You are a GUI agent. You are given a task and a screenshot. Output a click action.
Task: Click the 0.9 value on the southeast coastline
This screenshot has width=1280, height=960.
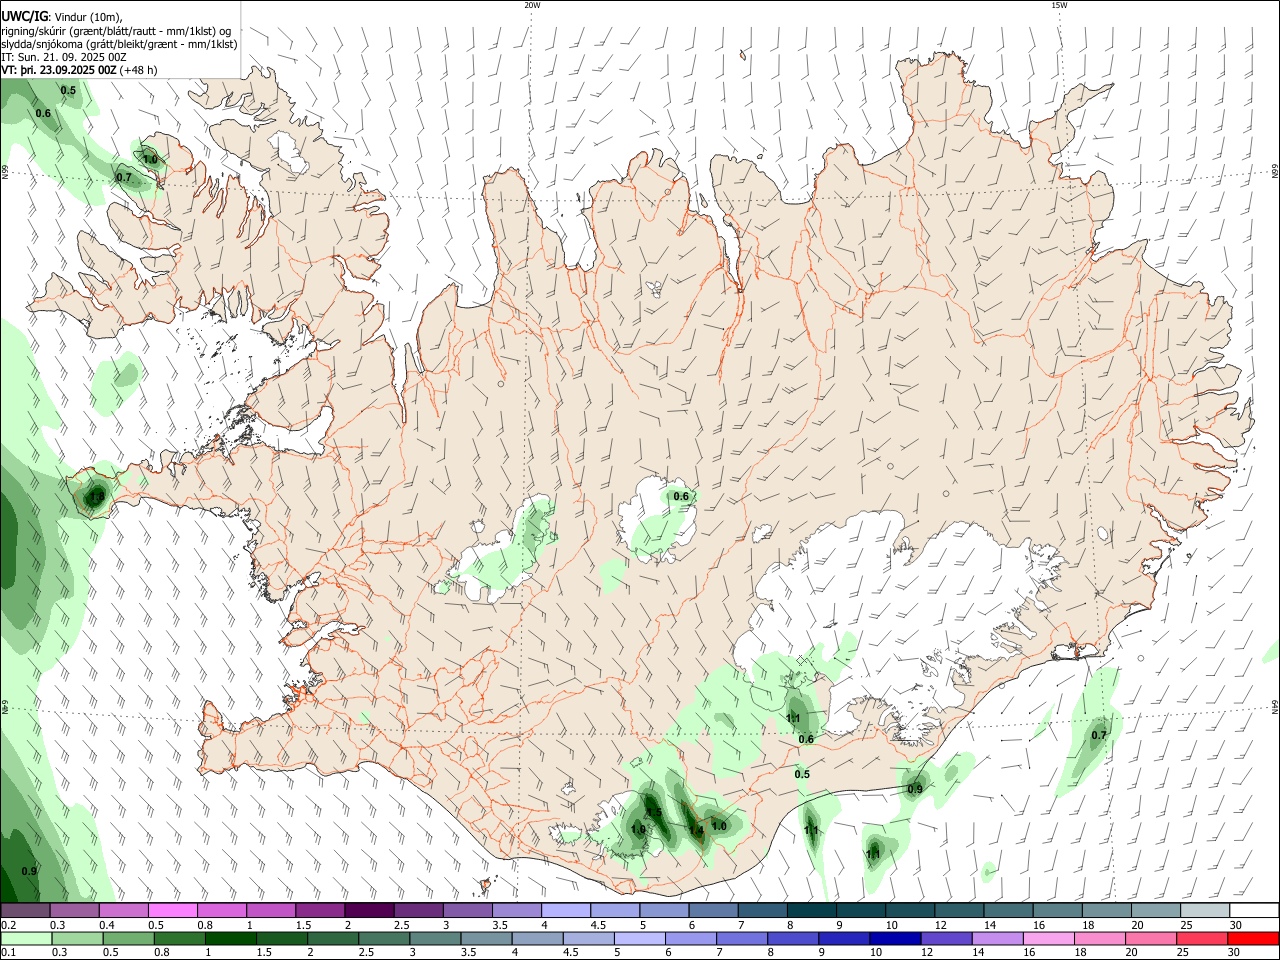(x=915, y=789)
